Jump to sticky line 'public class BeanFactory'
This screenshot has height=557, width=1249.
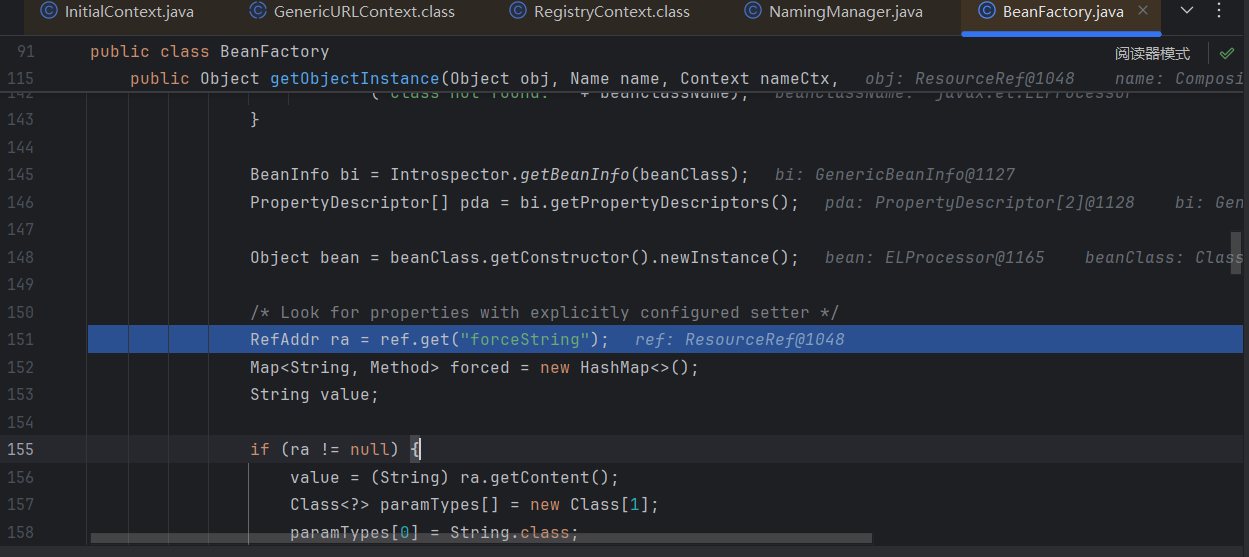click(x=209, y=51)
